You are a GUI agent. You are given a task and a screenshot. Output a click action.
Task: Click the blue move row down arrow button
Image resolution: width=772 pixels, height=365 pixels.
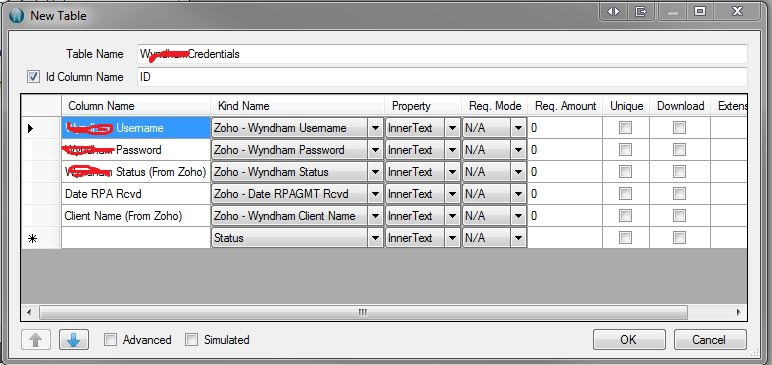click(74, 339)
